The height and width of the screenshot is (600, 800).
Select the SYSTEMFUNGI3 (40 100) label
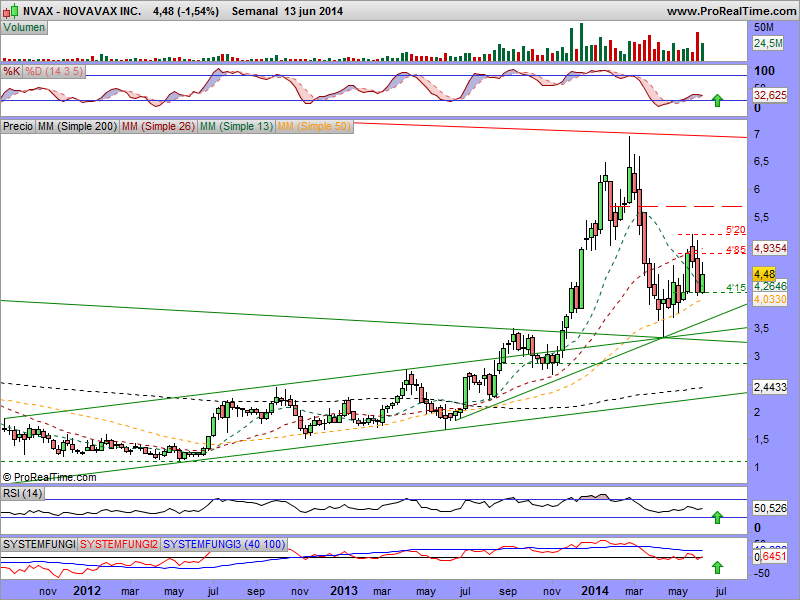click(x=224, y=544)
